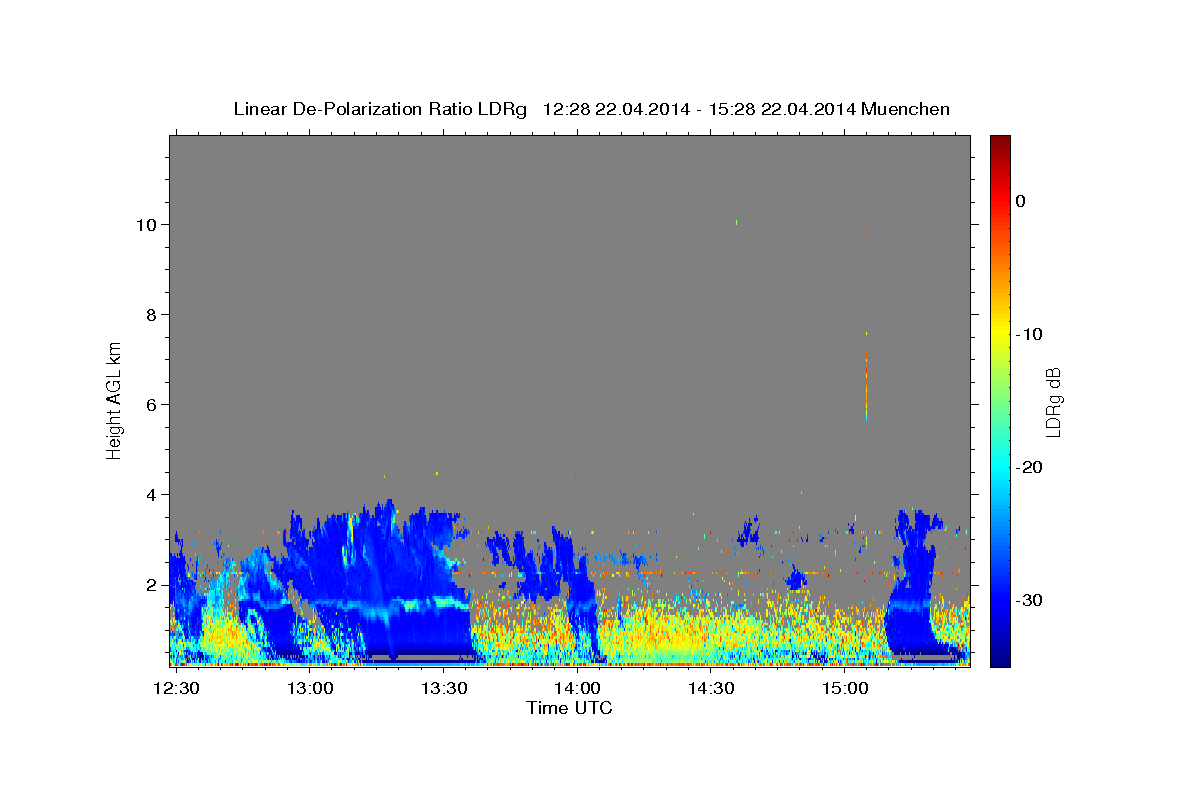
Task: Click the height tick label 10
Action: [x=146, y=224]
